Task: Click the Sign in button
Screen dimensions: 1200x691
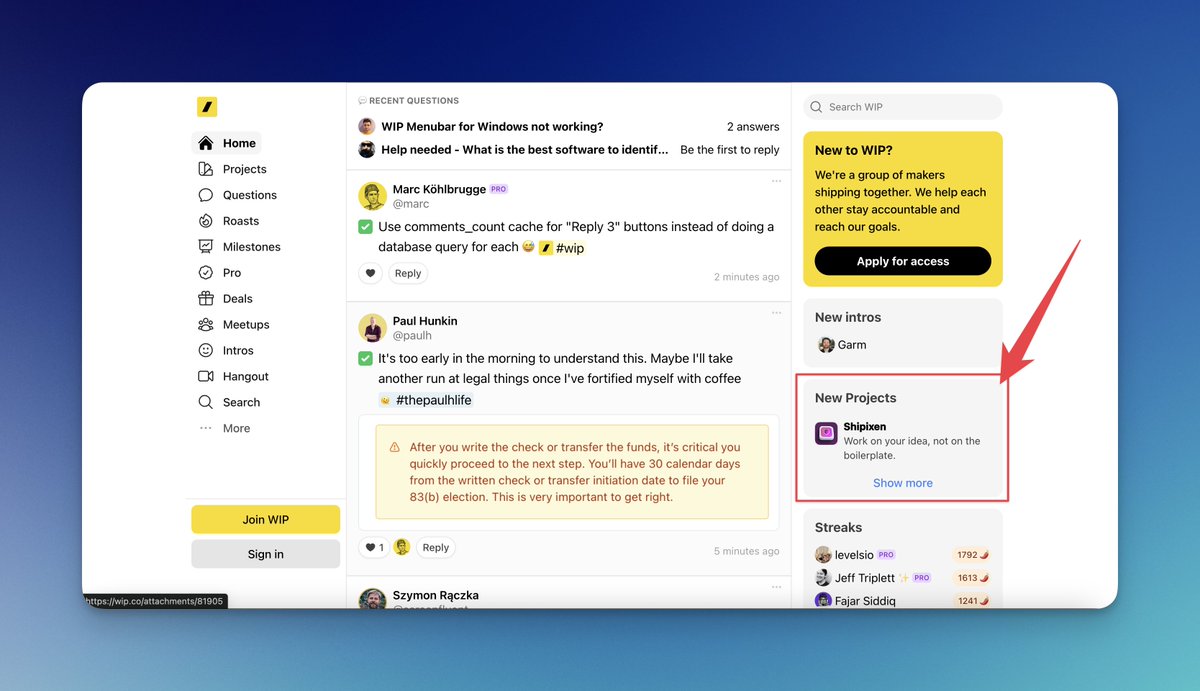Action: (266, 554)
